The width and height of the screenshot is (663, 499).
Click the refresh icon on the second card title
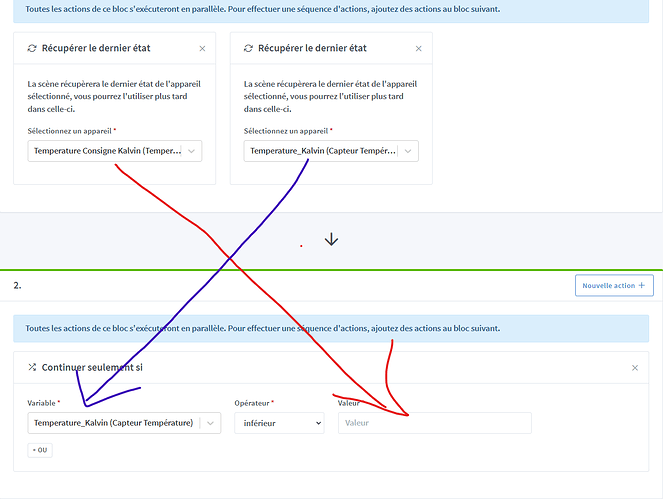pyautogui.click(x=249, y=48)
